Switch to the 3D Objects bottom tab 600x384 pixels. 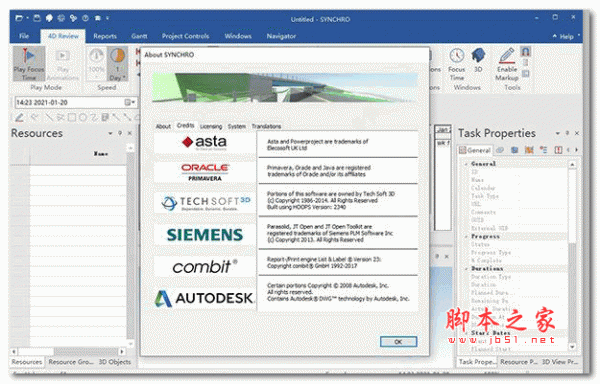[115, 362]
